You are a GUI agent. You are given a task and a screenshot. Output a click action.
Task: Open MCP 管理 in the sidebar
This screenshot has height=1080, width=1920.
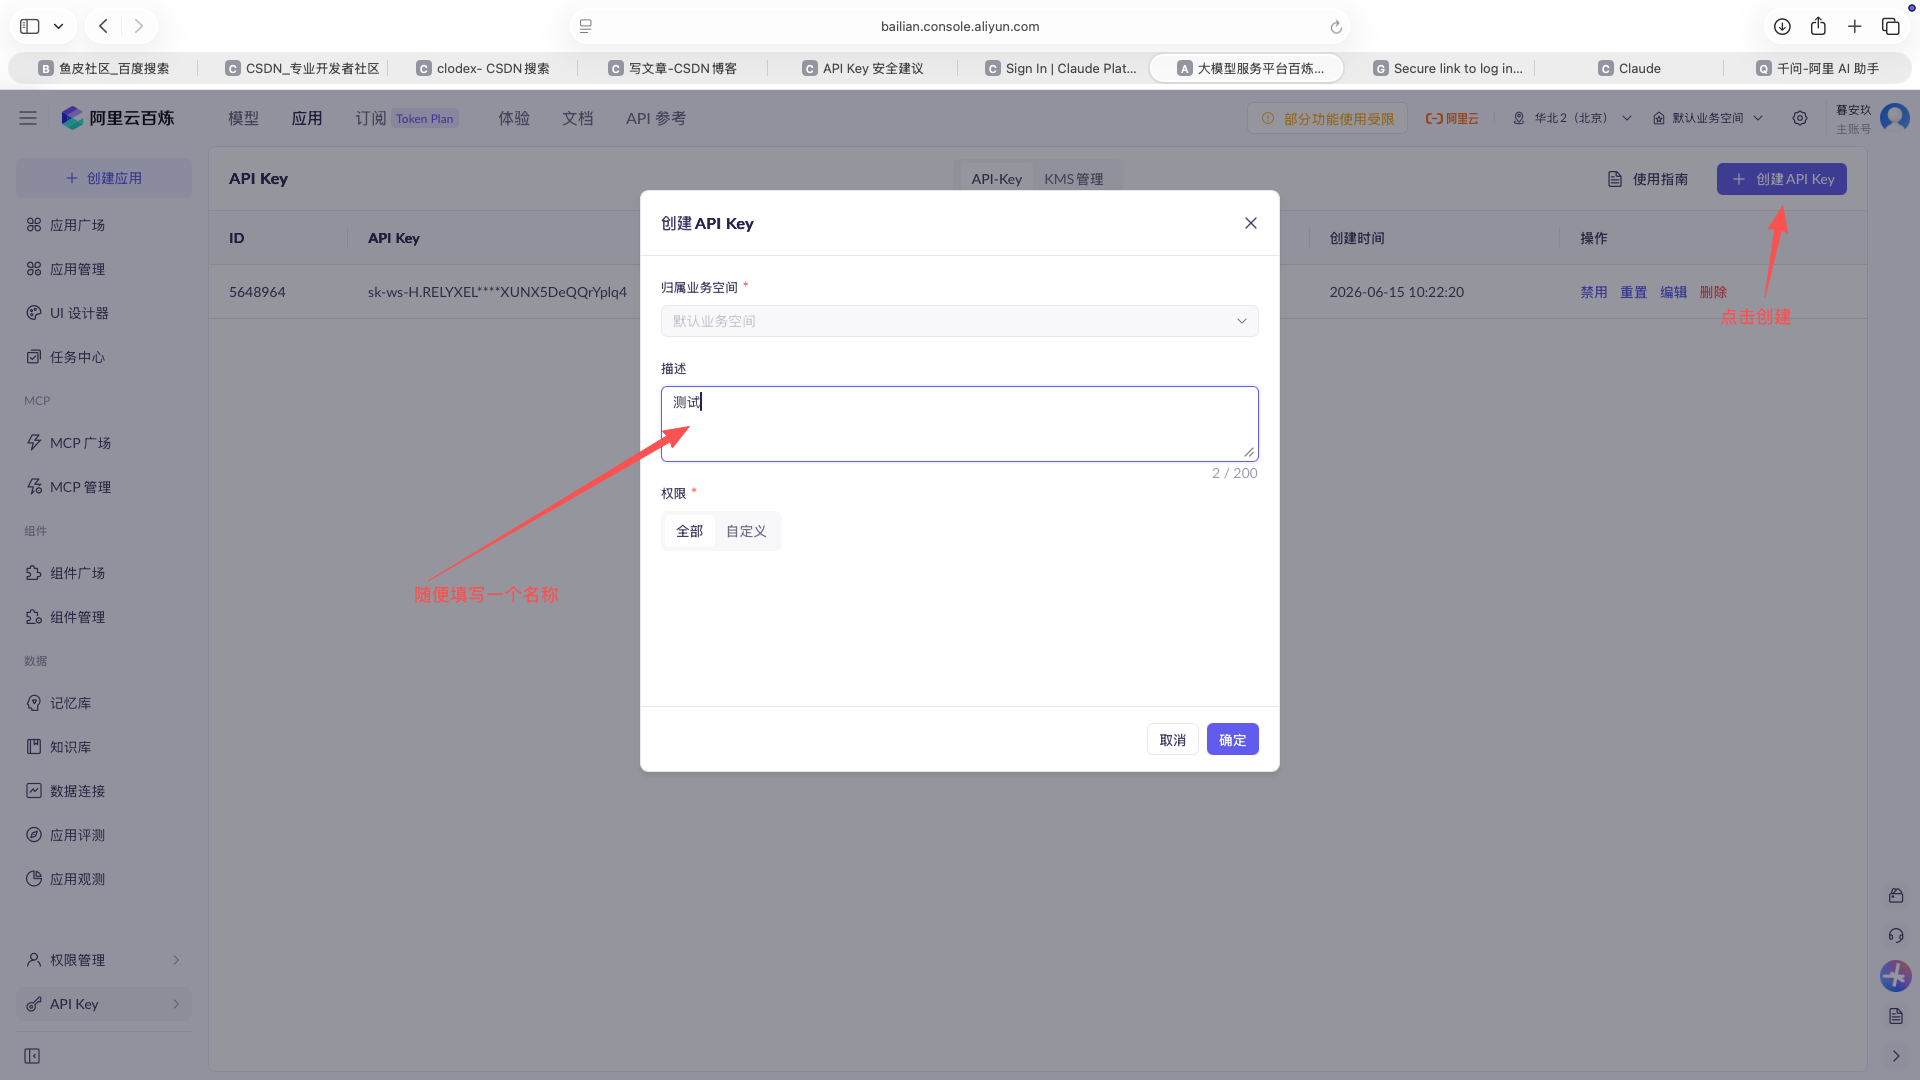pos(104,487)
